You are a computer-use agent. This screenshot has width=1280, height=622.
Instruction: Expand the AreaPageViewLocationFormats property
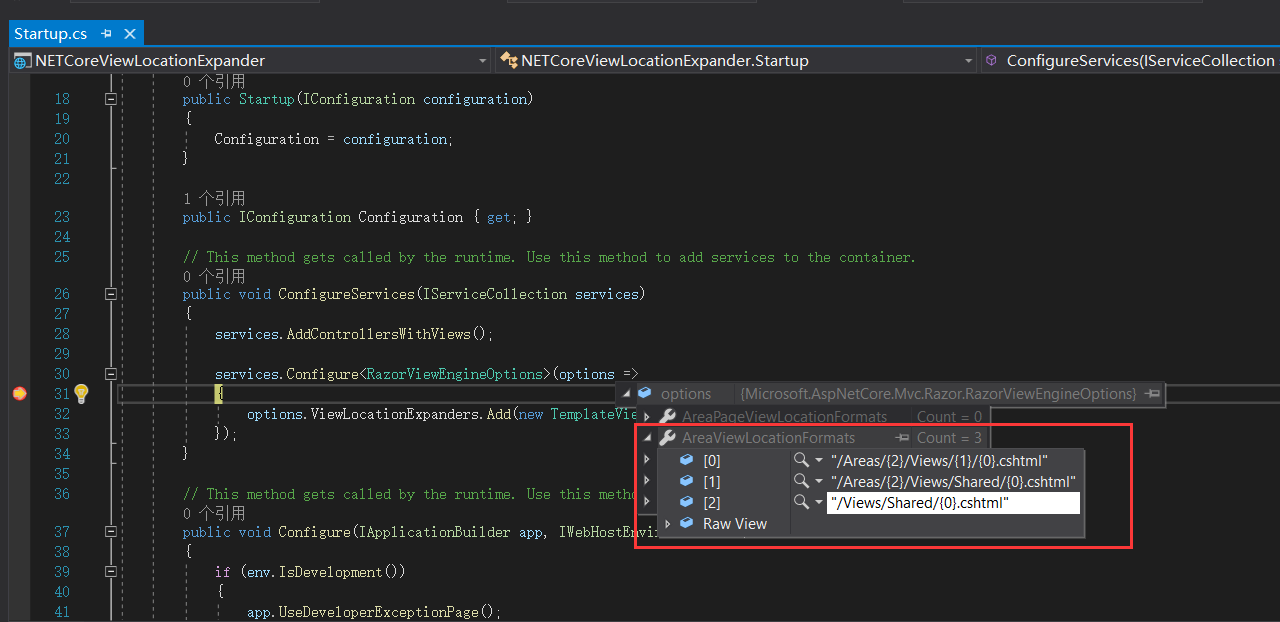click(x=646, y=416)
